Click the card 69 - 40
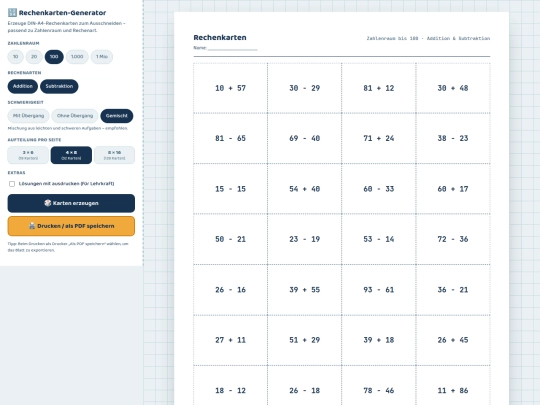This screenshot has height=405, width=540. [x=304, y=138]
